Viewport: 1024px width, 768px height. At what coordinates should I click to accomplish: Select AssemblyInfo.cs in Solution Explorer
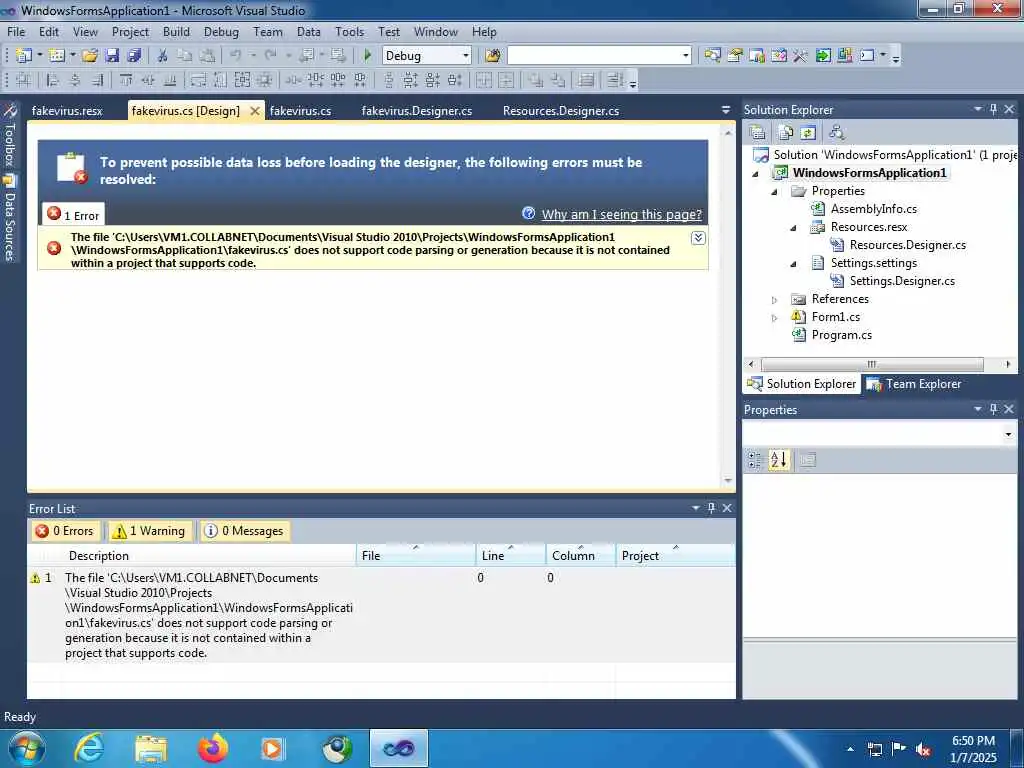pos(873,209)
